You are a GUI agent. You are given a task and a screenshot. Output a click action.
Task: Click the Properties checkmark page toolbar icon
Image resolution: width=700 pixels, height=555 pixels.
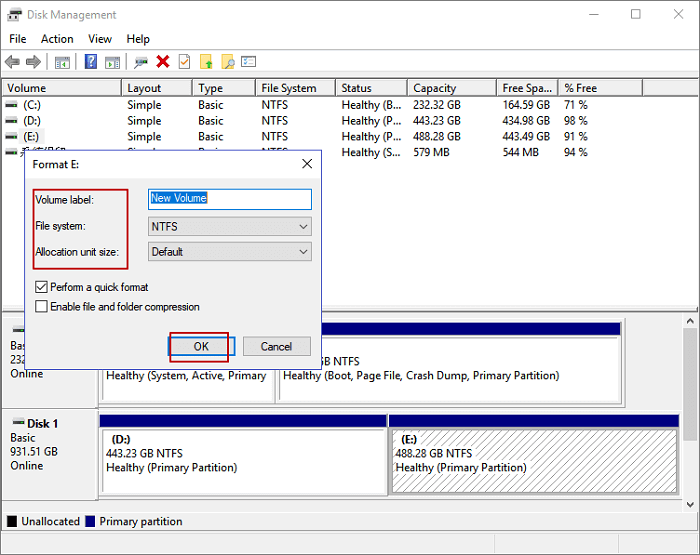[x=184, y=62]
